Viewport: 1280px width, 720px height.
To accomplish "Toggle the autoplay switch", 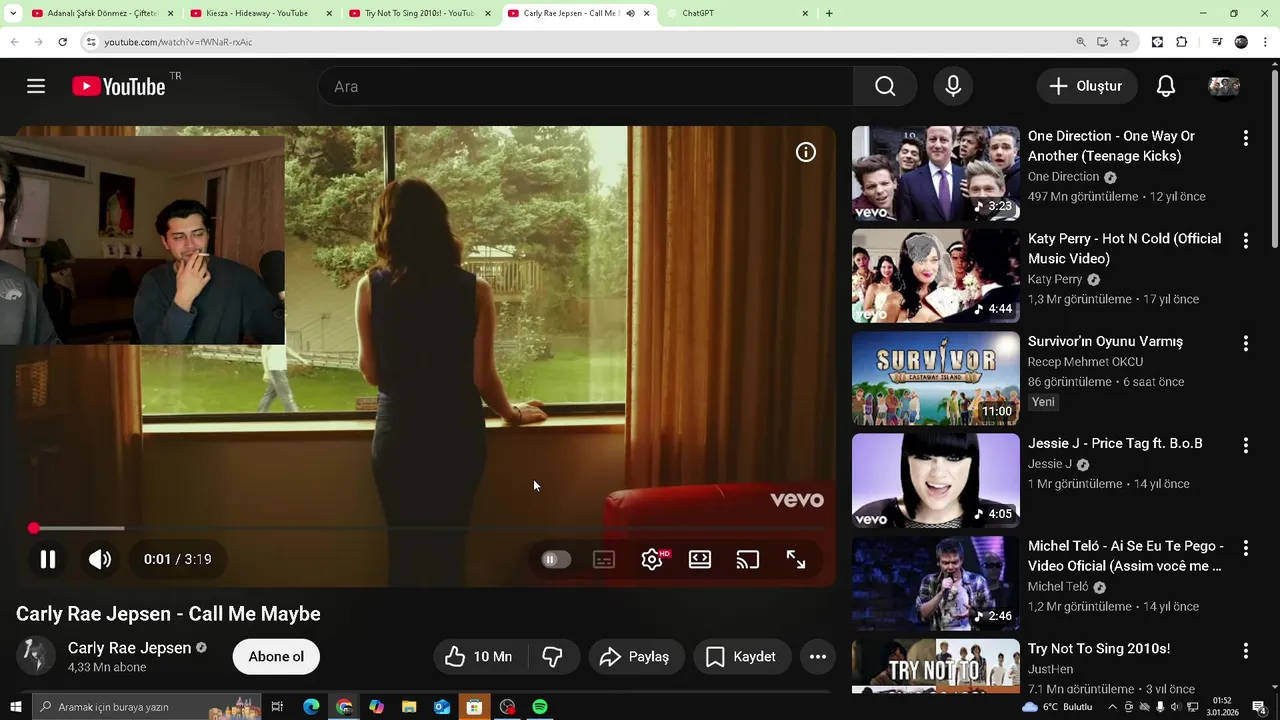I will point(556,560).
